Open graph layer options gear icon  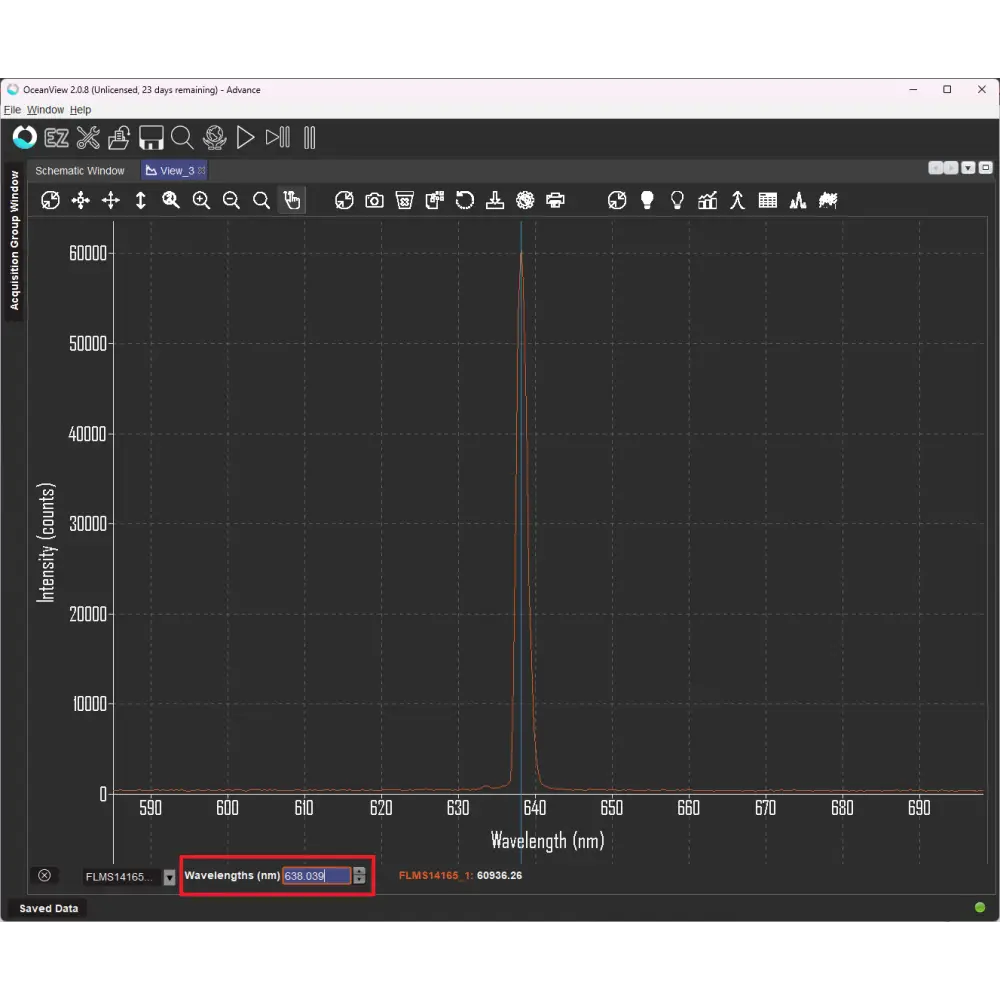(525, 200)
